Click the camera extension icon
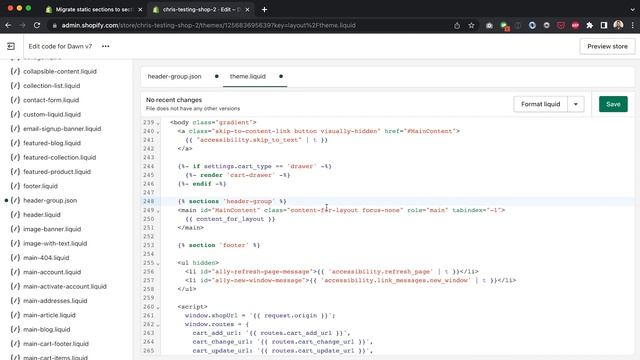Image resolution: width=640 pixels, height=360 pixels. point(489,25)
